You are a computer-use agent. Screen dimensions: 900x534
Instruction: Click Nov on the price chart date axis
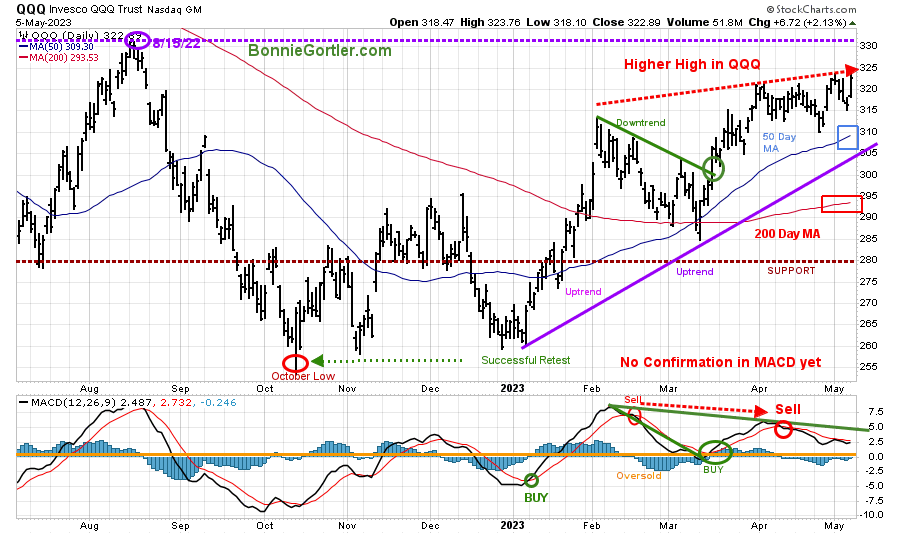[x=347, y=389]
